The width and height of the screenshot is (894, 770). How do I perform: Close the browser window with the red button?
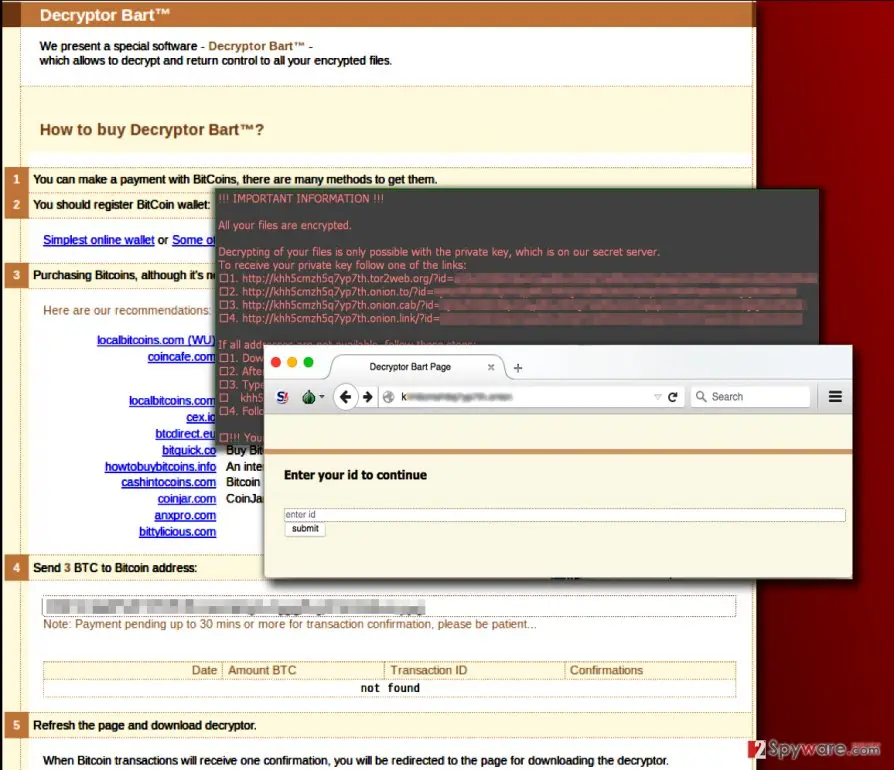coord(276,362)
